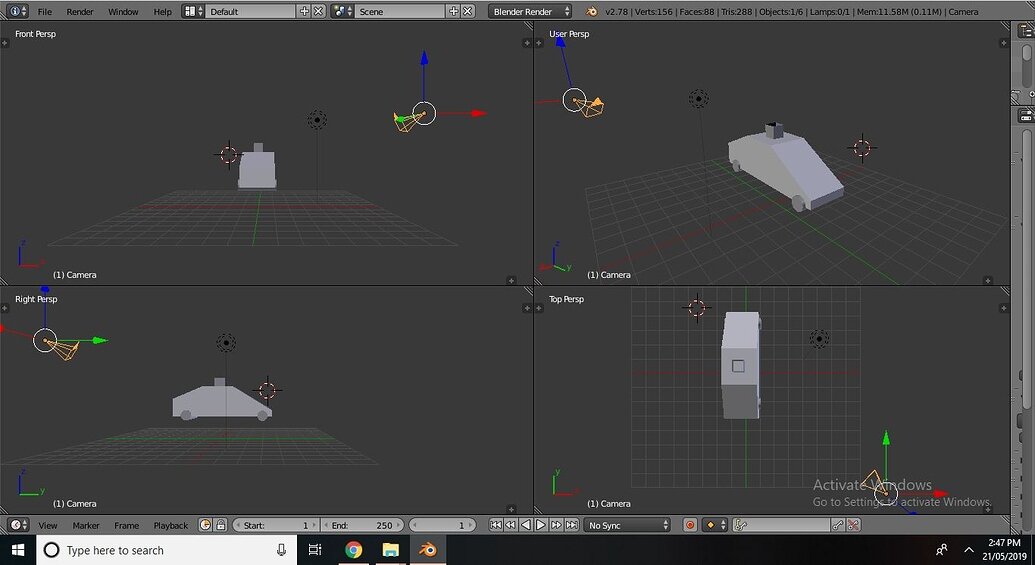Jump to the last frame

pos(572,525)
